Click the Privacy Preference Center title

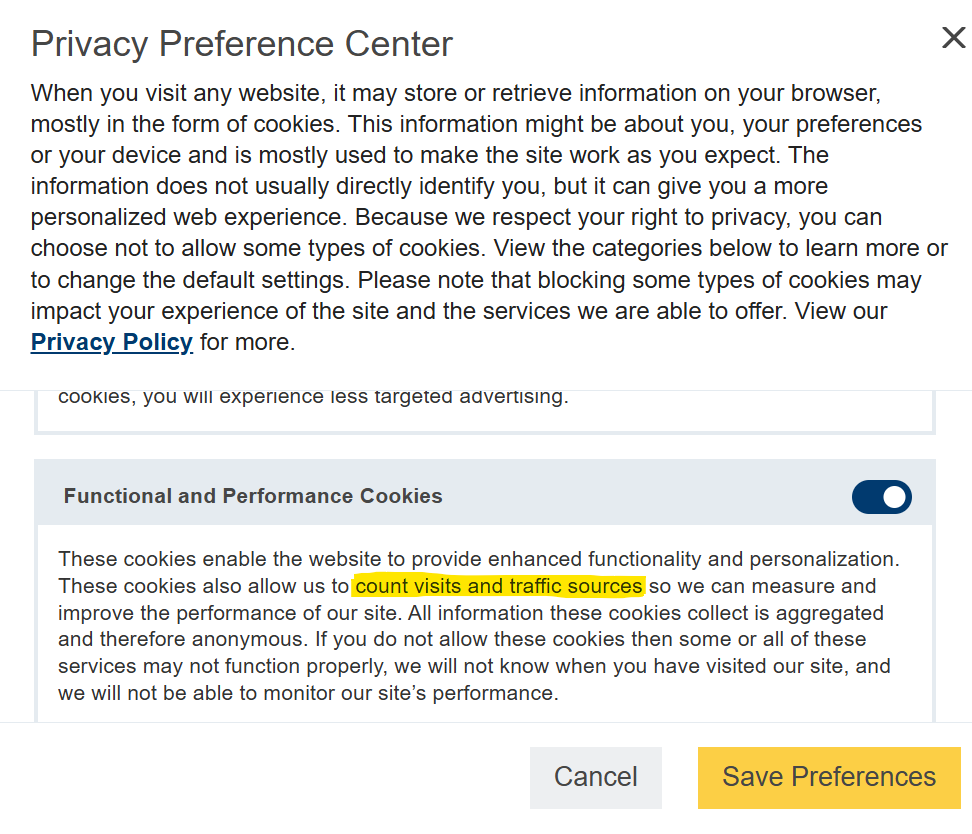(241, 44)
